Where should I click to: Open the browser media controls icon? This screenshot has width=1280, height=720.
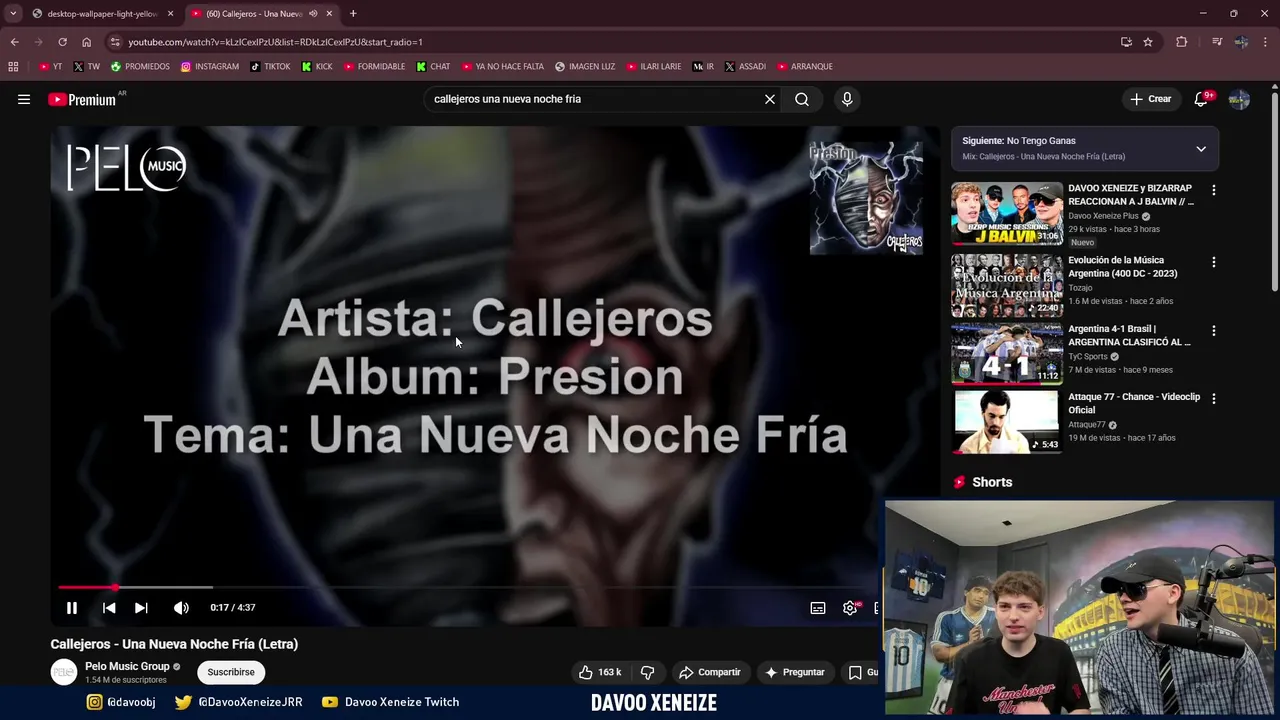(x=1217, y=42)
